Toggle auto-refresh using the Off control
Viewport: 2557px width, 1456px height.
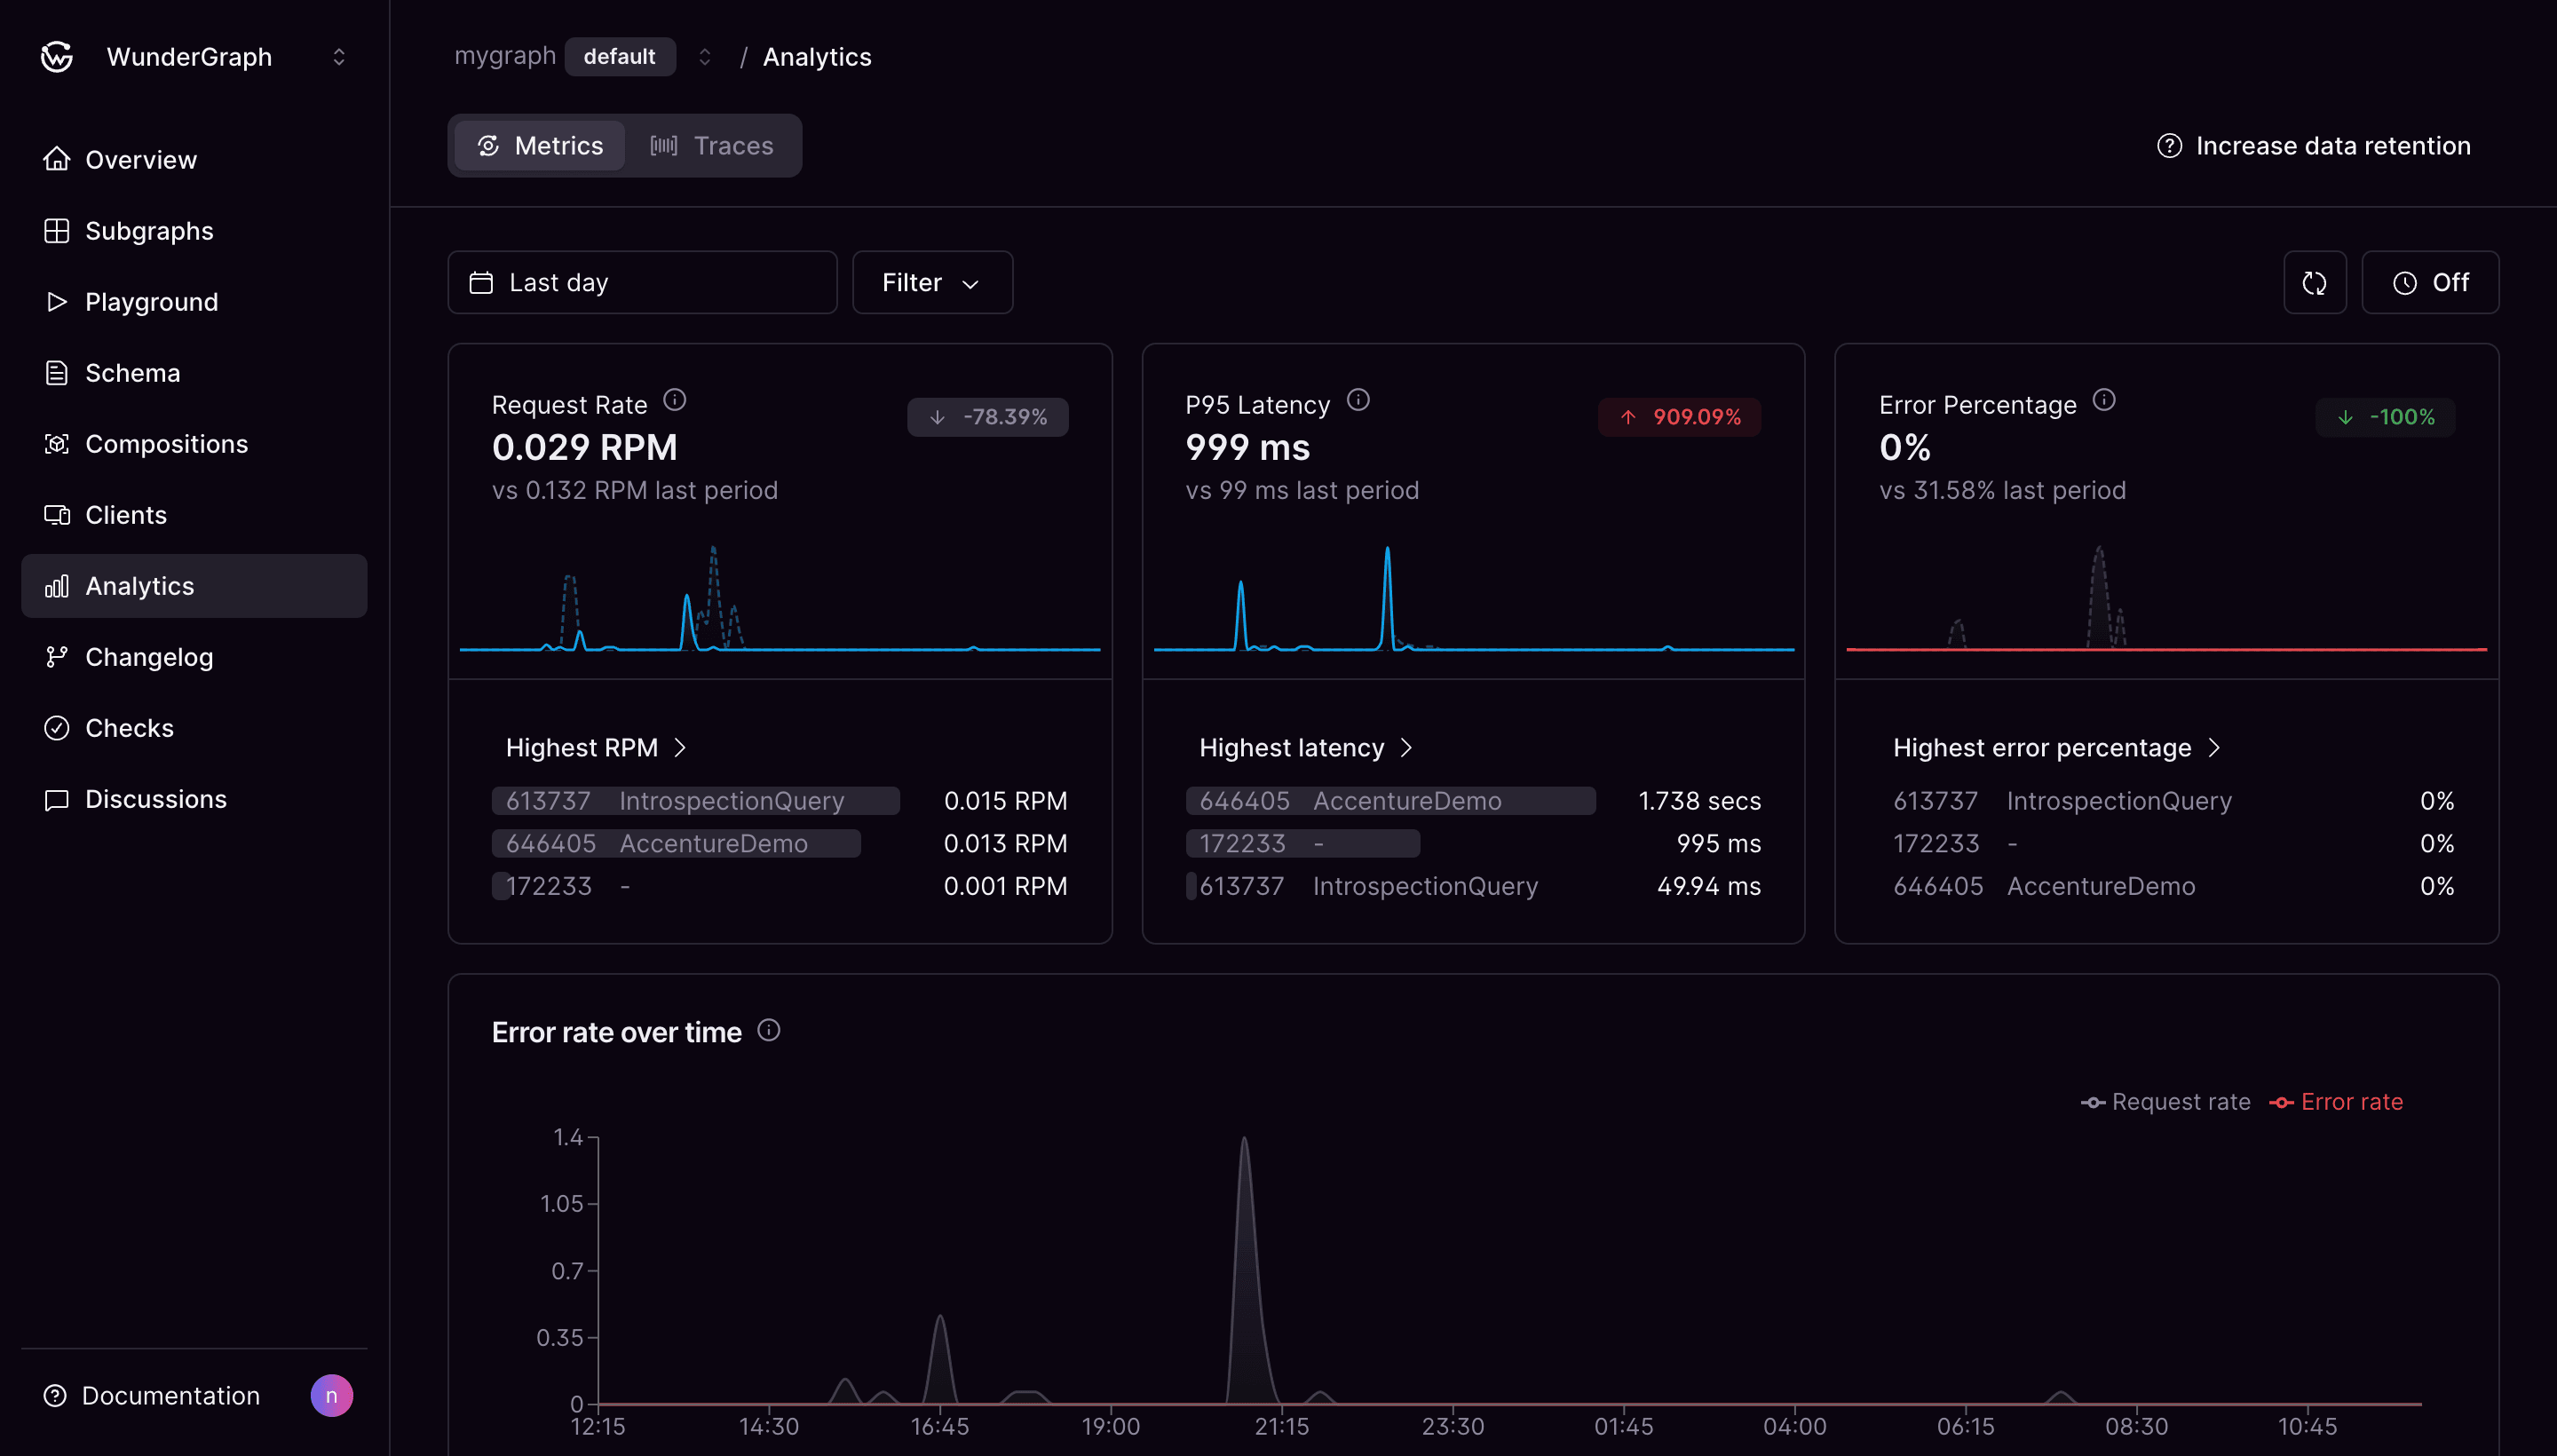click(2430, 282)
